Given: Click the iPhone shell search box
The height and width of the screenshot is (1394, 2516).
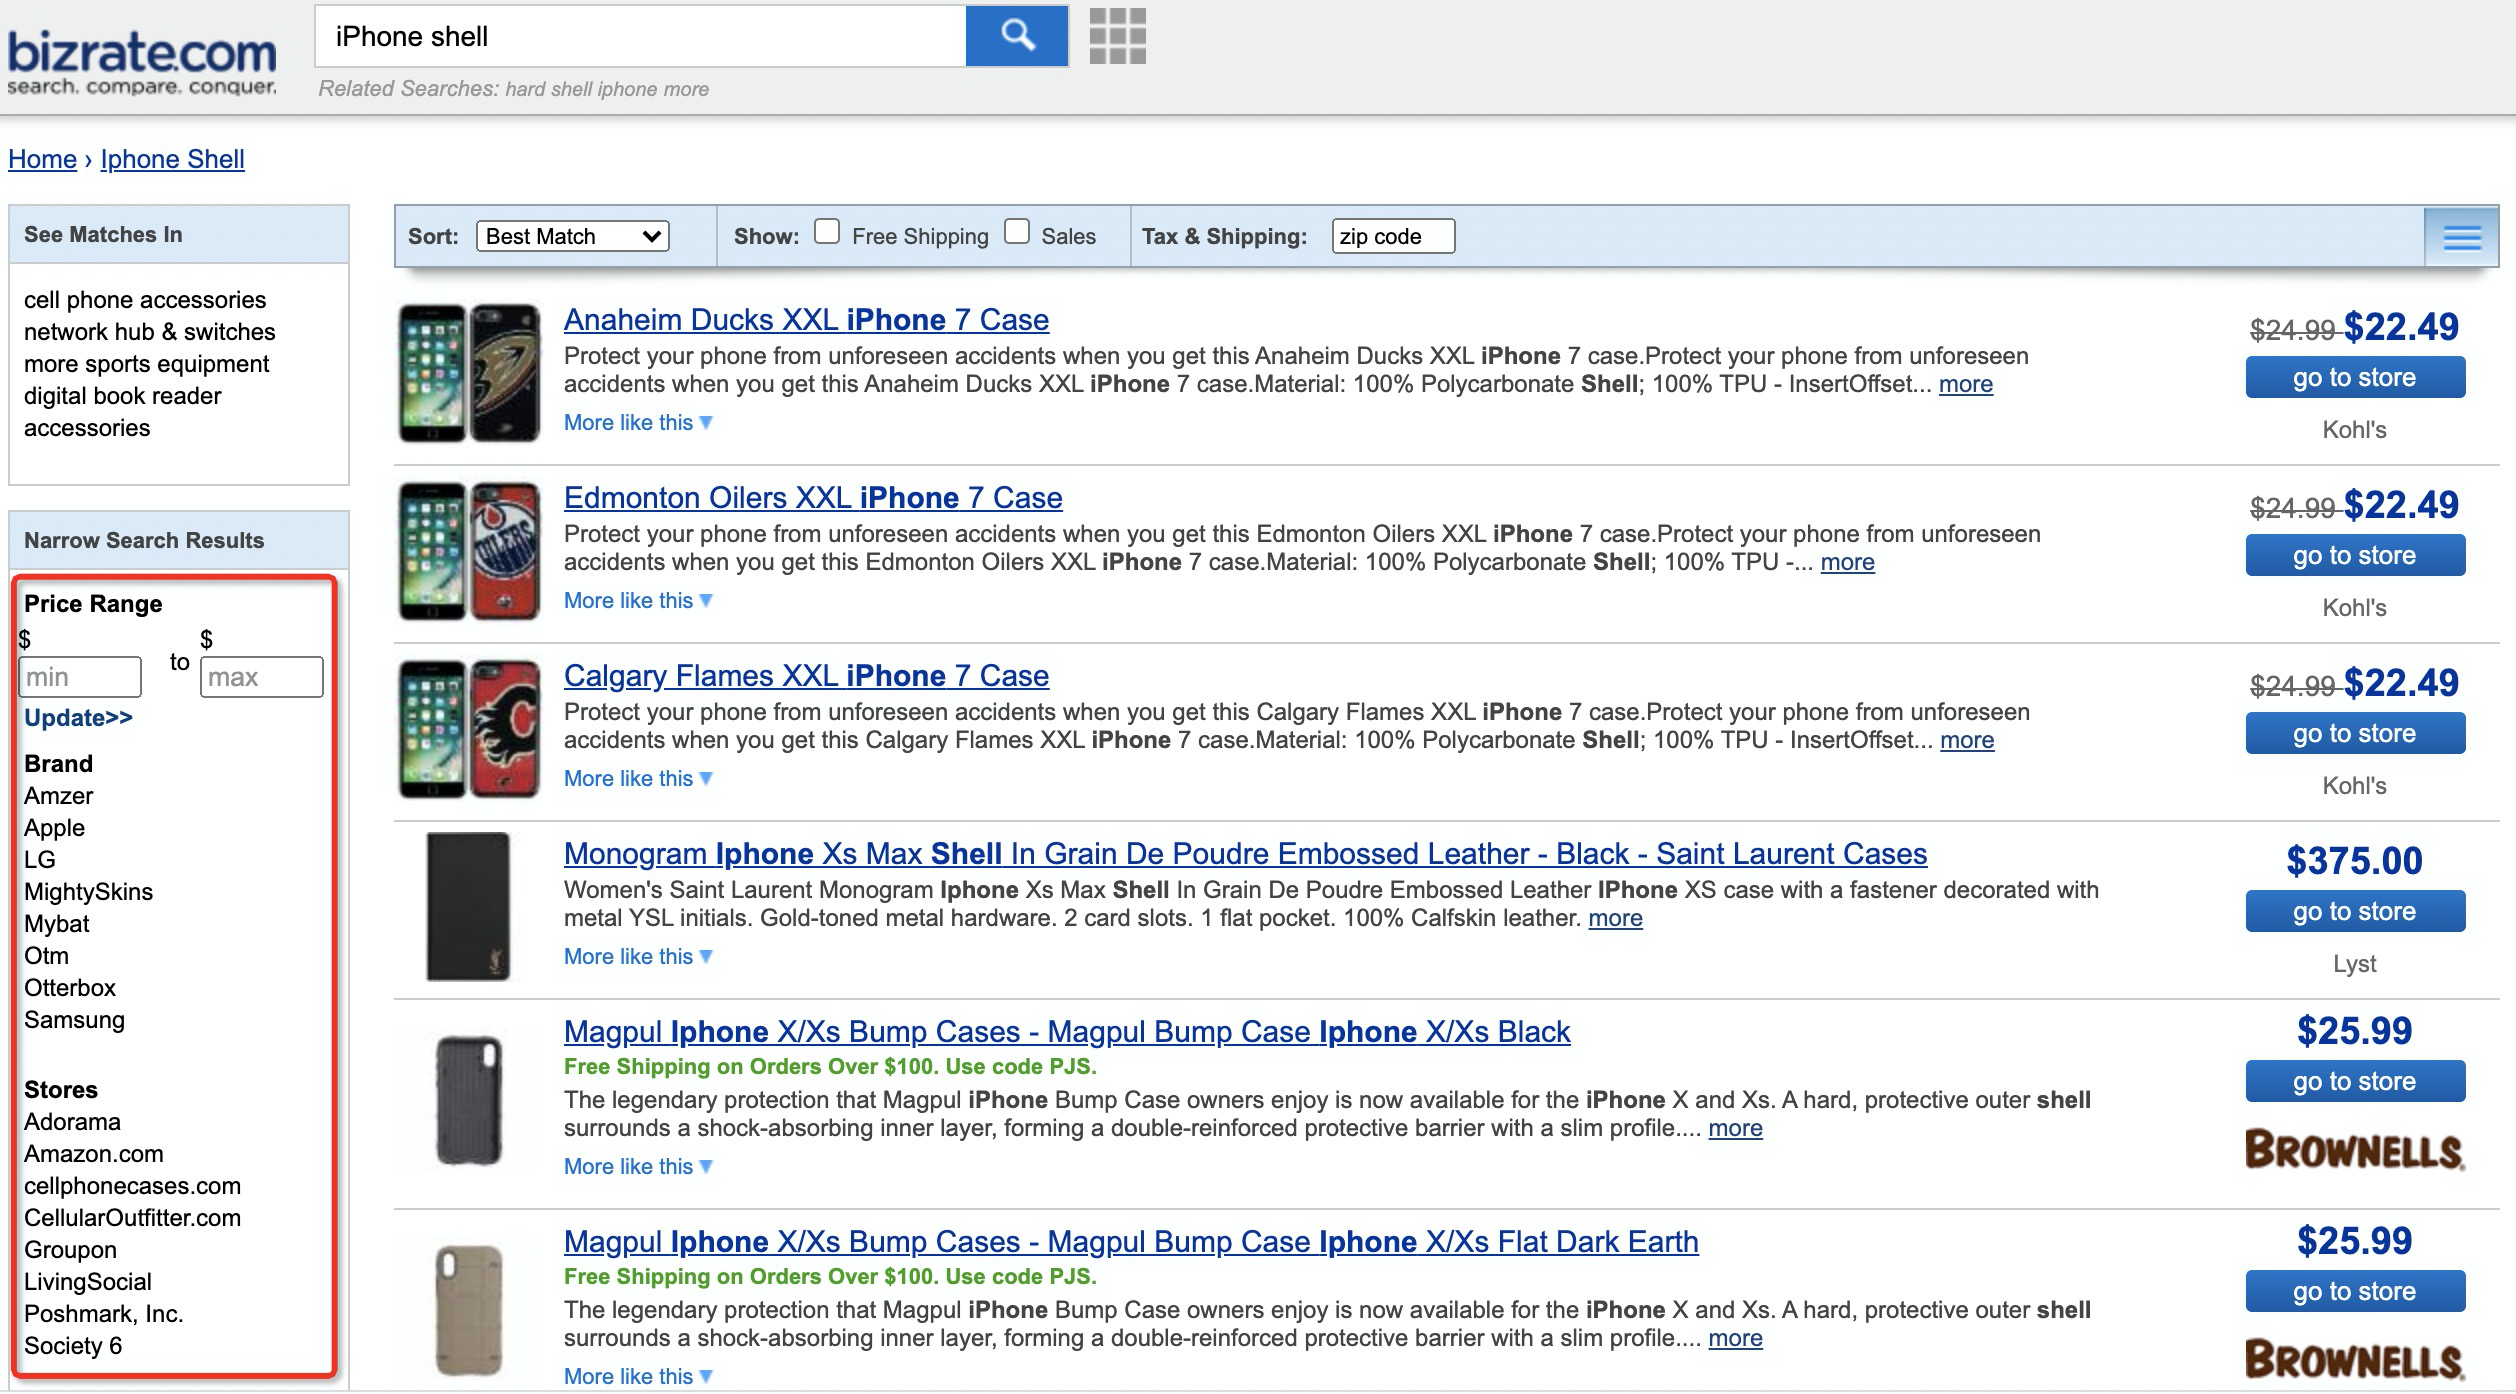Looking at the screenshot, I should [x=641, y=36].
